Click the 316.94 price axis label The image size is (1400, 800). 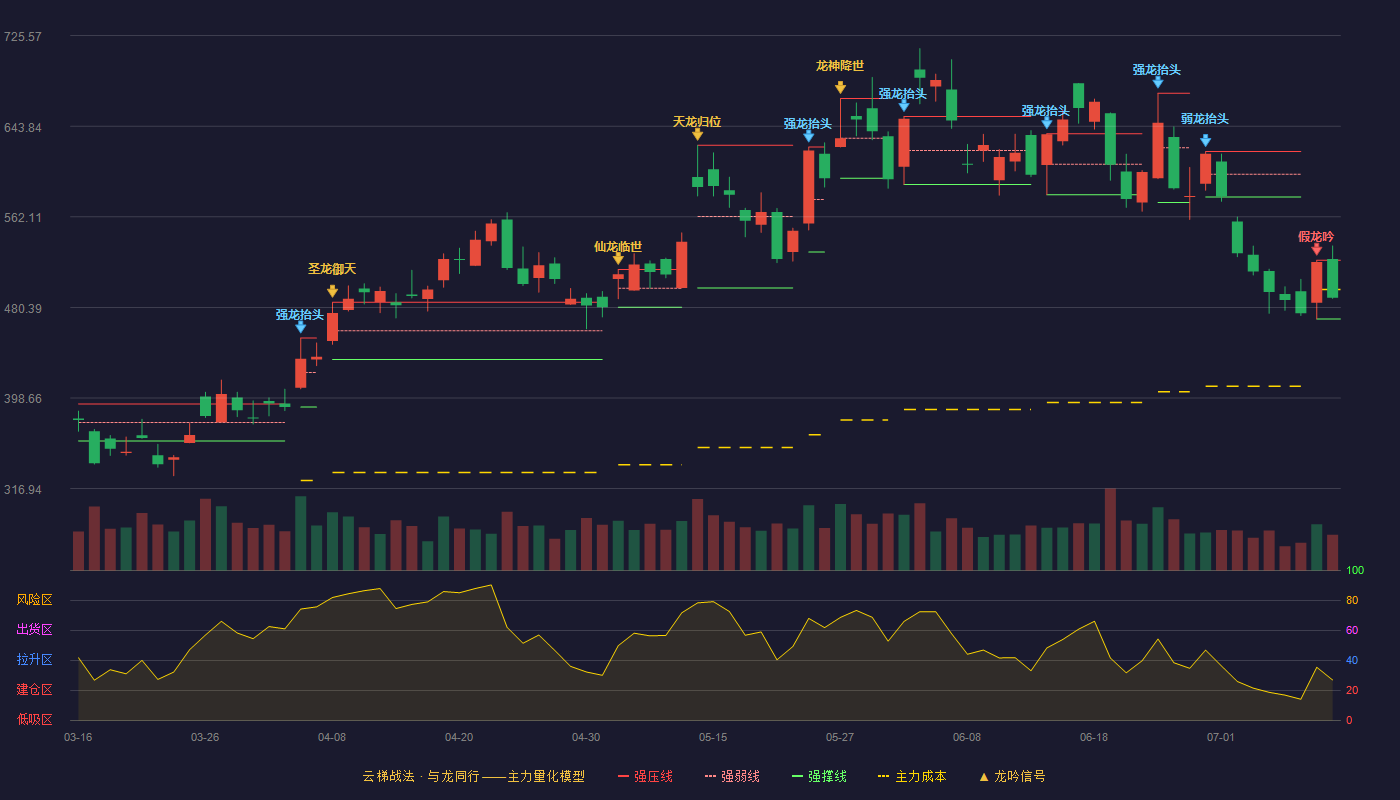(22, 490)
